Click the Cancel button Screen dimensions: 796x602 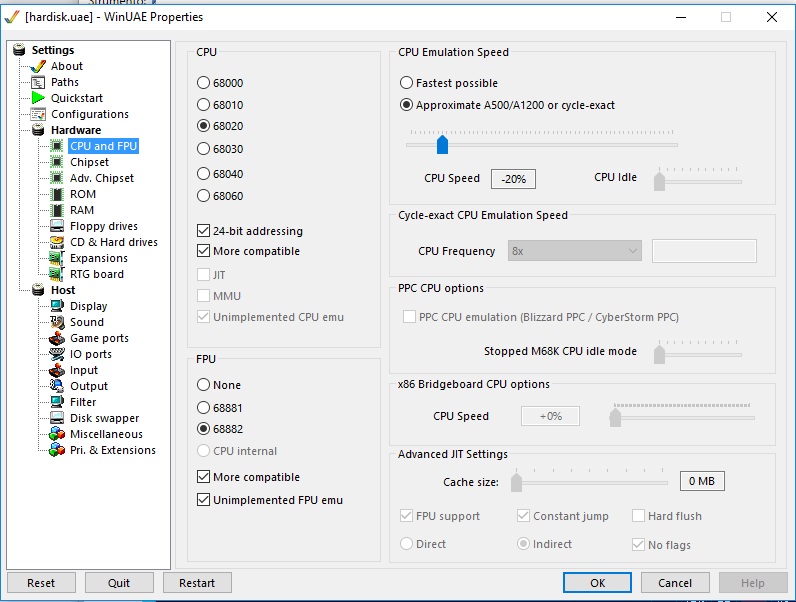tap(675, 583)
